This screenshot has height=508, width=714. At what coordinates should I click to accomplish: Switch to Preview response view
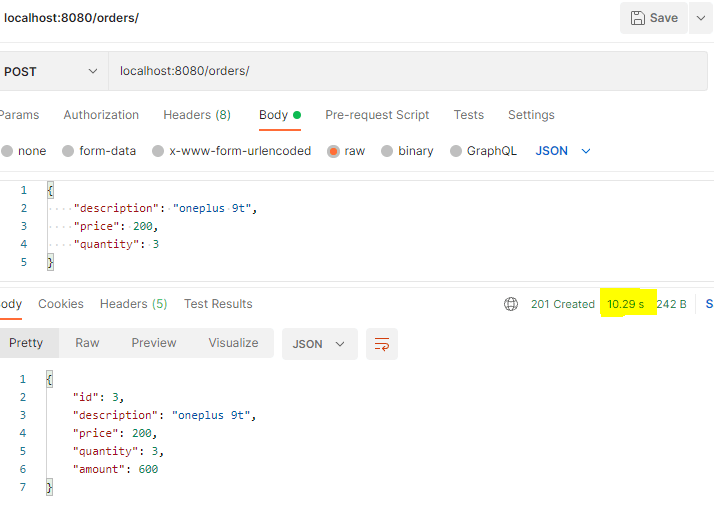tap(154, 343)
